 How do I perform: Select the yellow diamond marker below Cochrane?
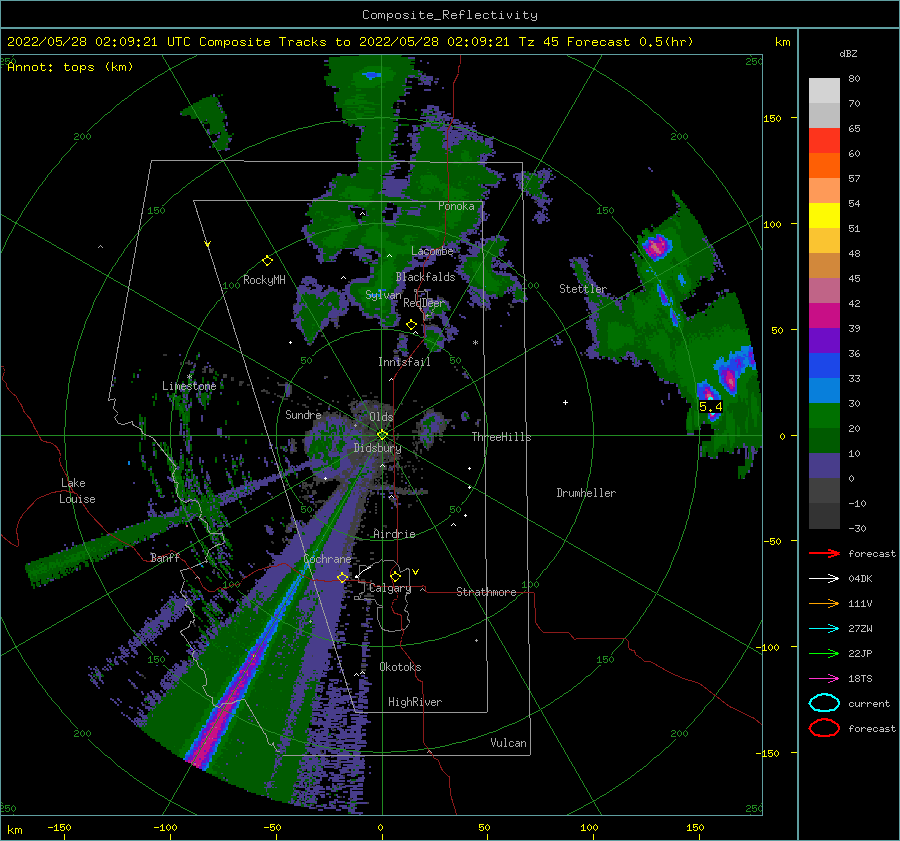point(342,577)
